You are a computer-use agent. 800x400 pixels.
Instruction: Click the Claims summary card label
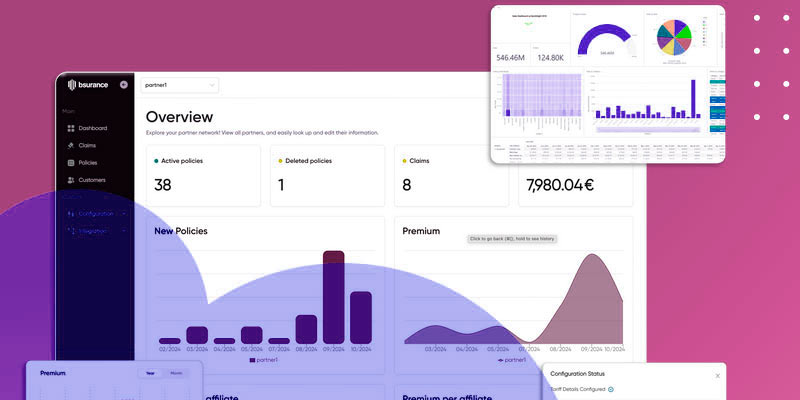coord(419,161)
